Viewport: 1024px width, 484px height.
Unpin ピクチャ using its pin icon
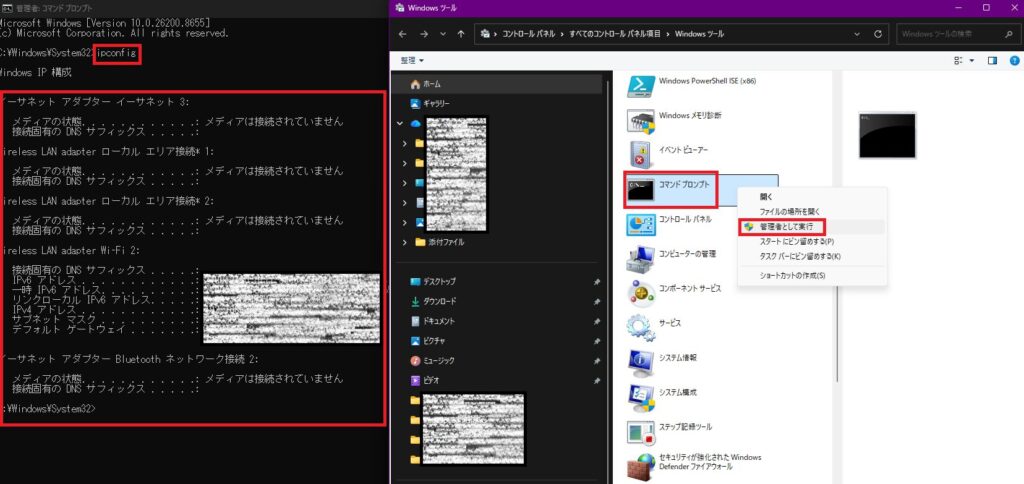click(x=597, y=342)
